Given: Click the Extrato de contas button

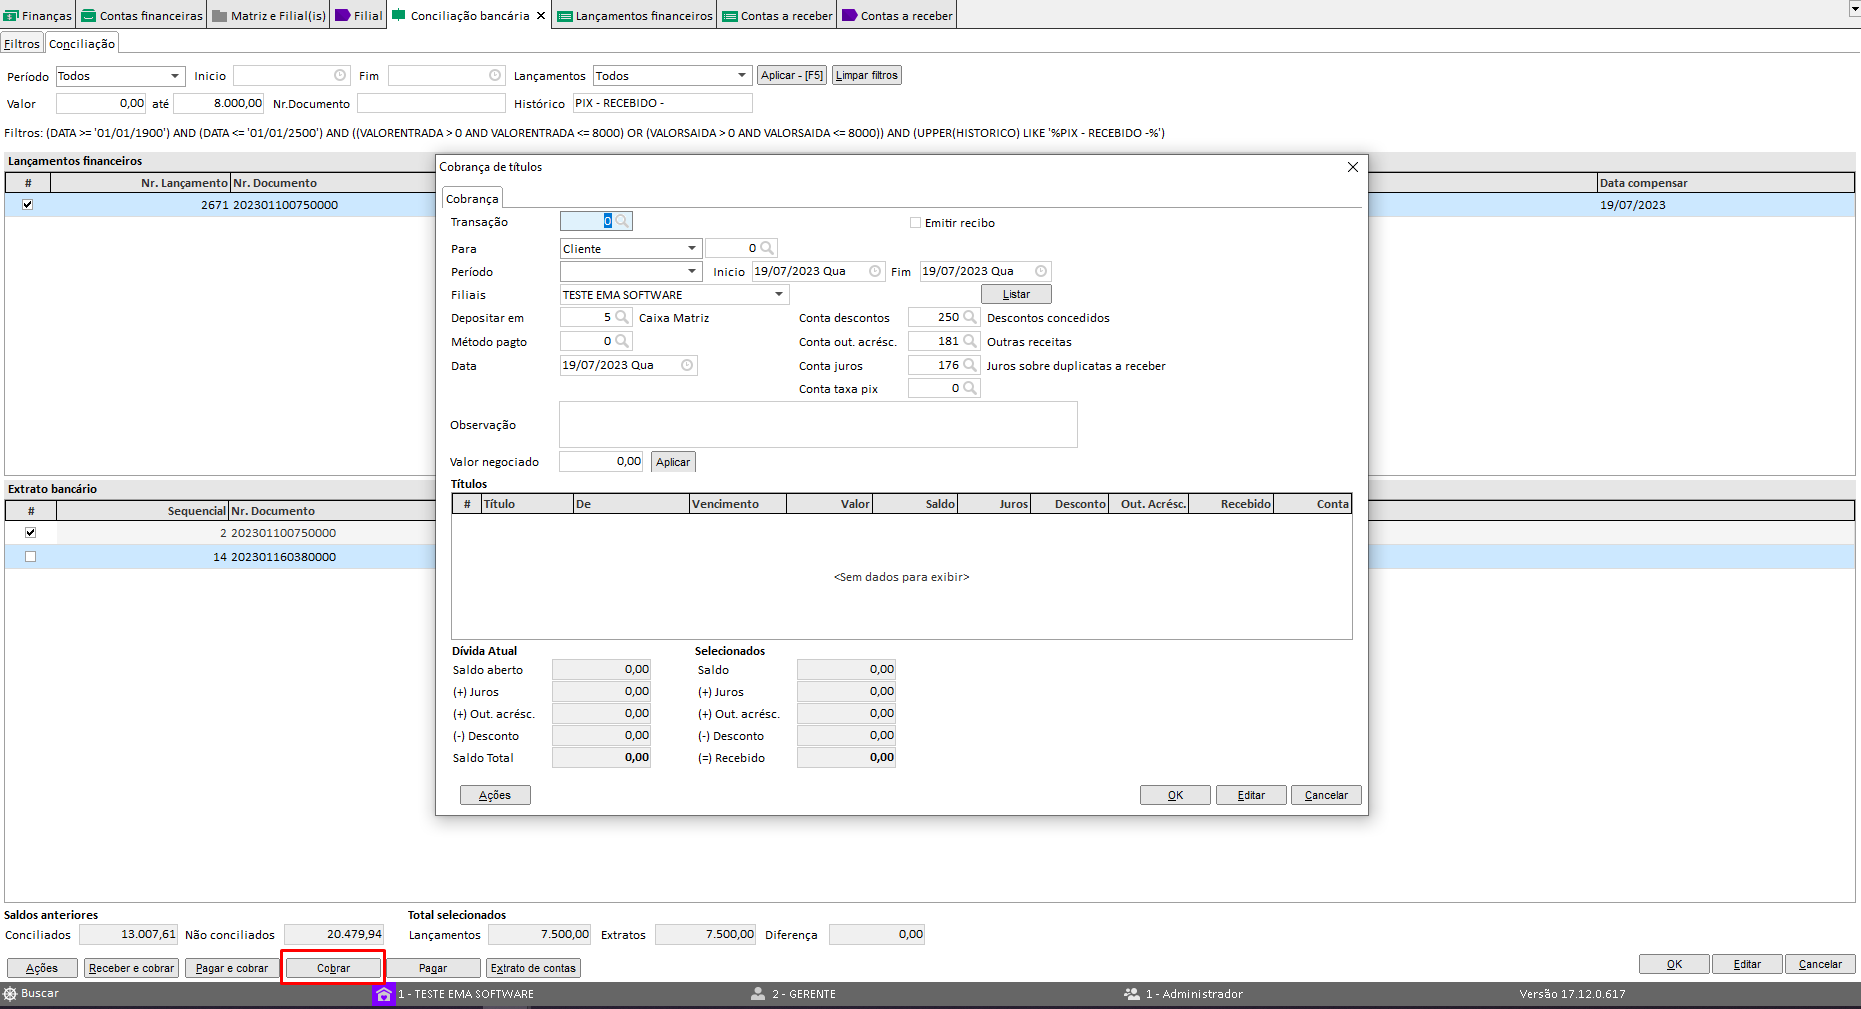Looking at the screenshot, I should [533, 968].
